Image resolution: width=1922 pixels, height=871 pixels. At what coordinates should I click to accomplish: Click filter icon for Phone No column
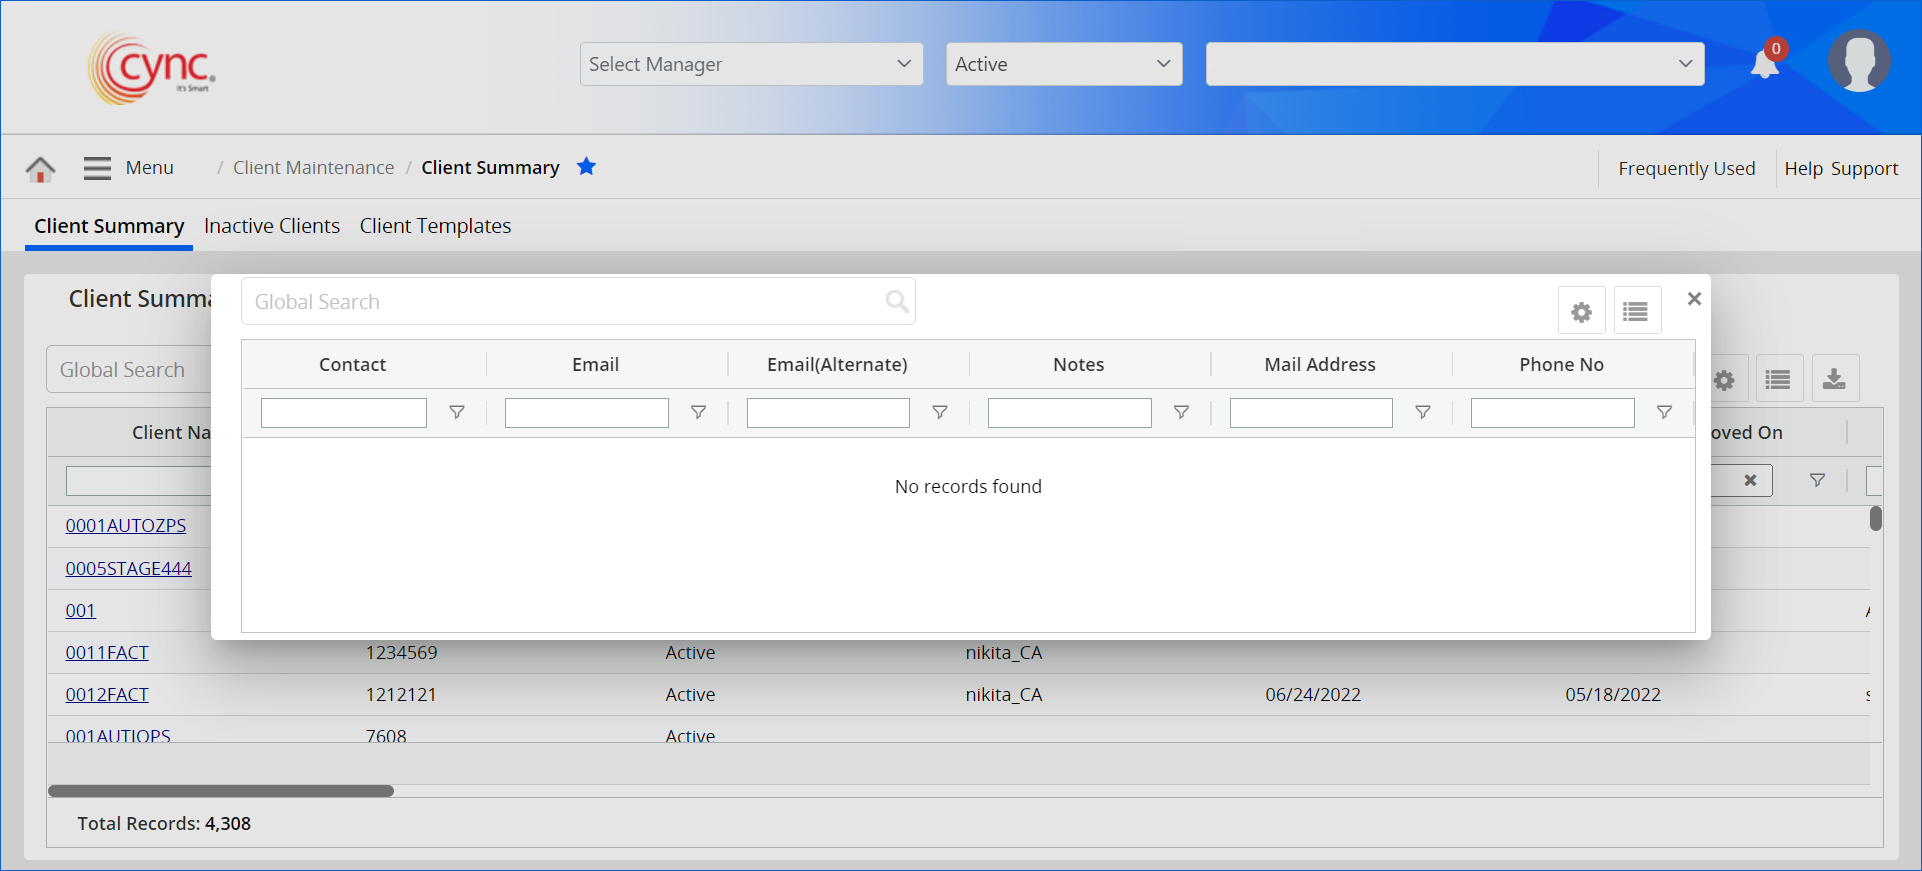[x=1664, y=412]
